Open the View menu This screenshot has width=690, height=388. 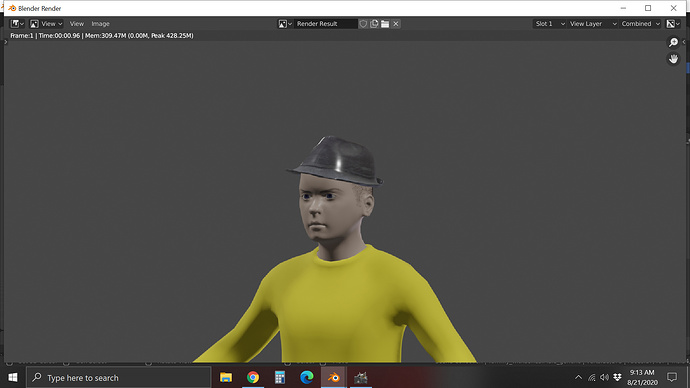[77, 24]
